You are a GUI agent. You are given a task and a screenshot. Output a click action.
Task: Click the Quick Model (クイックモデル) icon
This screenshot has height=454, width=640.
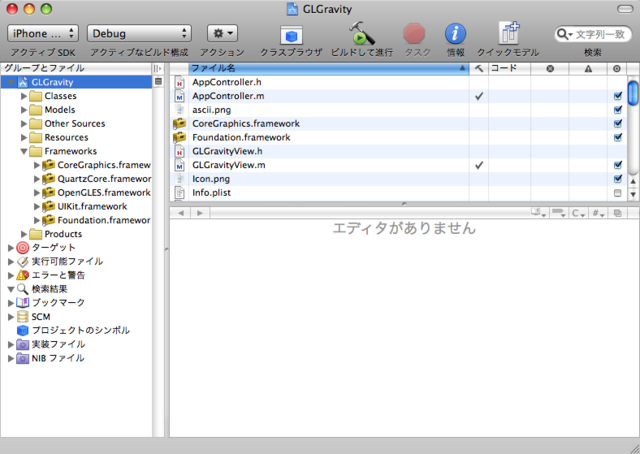[508, 33]
